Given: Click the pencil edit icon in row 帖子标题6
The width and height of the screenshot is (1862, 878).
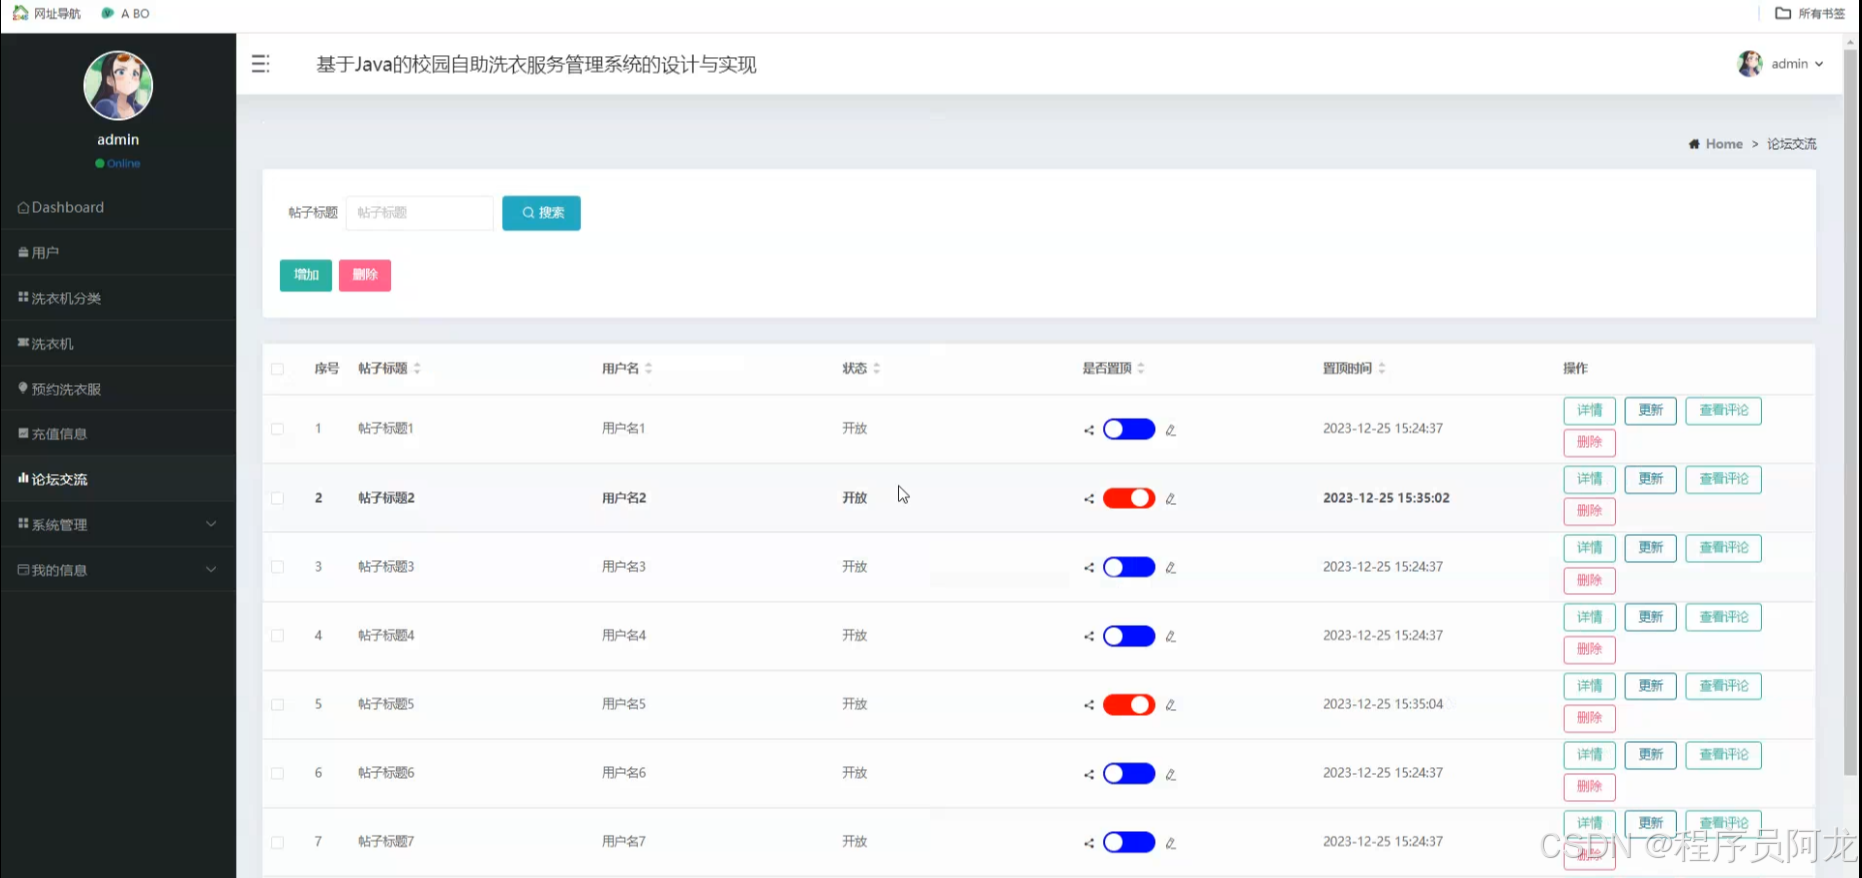Looking at the screenshot, I should [1170, 775].
